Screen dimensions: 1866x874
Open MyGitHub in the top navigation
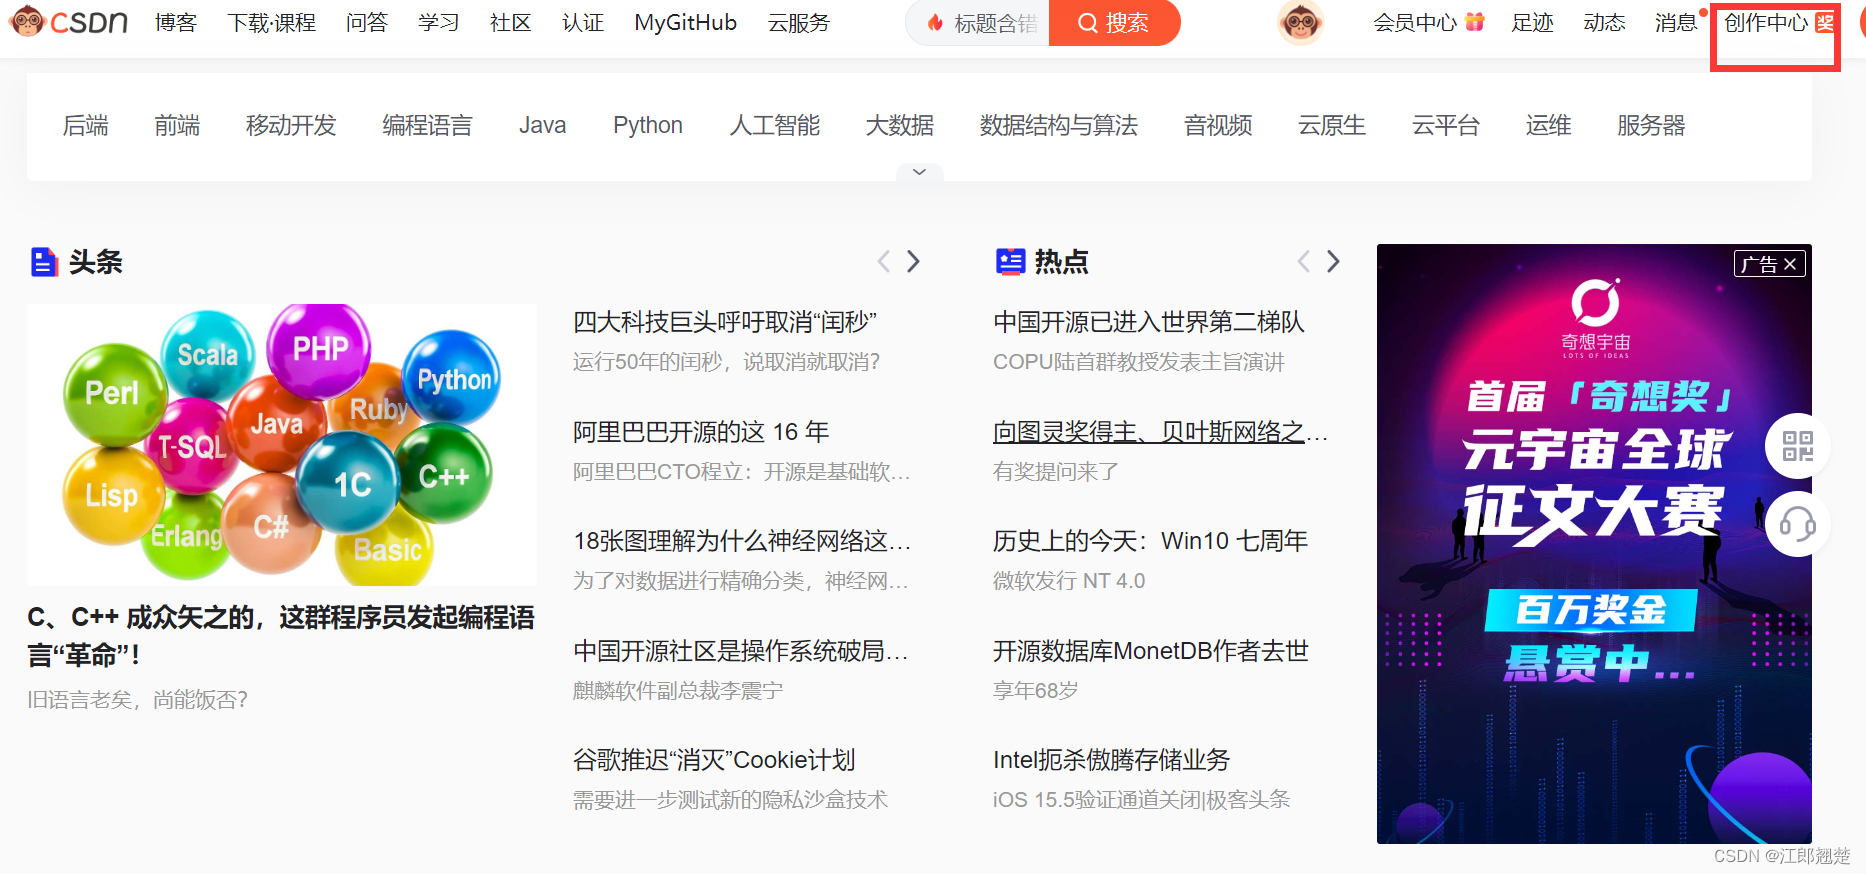tap(685, 23)
